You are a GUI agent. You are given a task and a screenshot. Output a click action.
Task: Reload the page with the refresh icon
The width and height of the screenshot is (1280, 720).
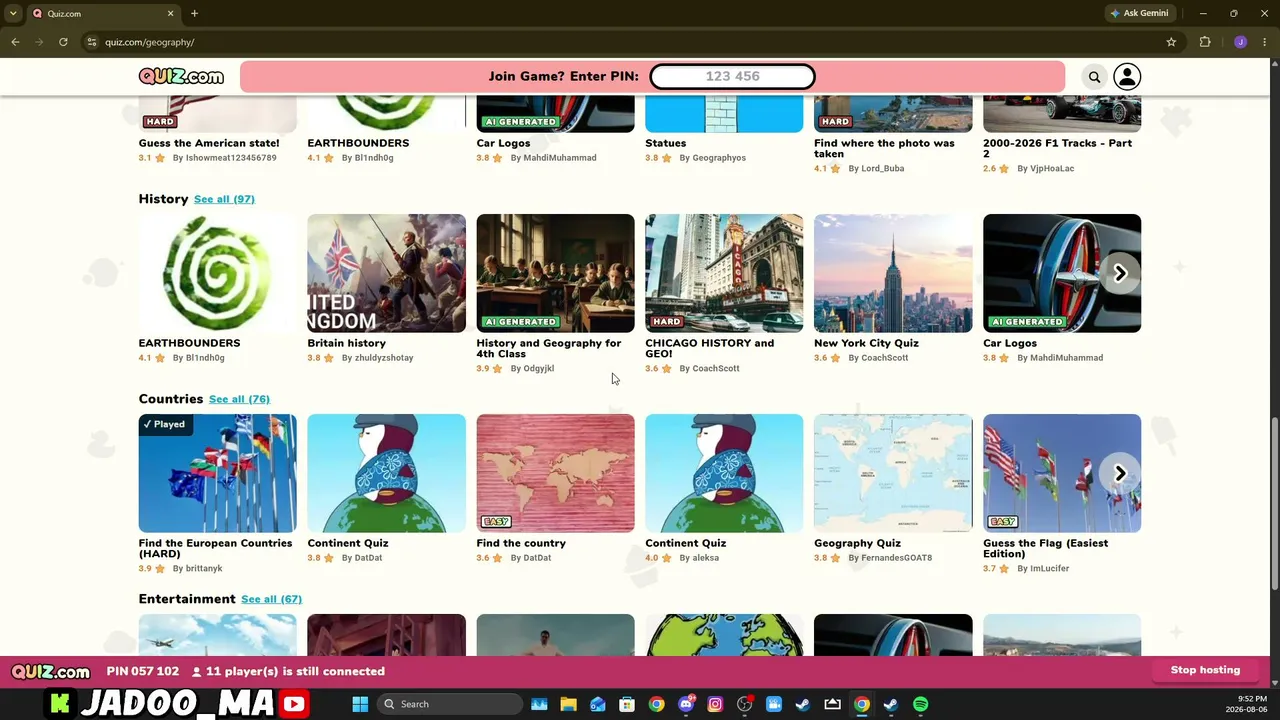(x=63, y=42)
